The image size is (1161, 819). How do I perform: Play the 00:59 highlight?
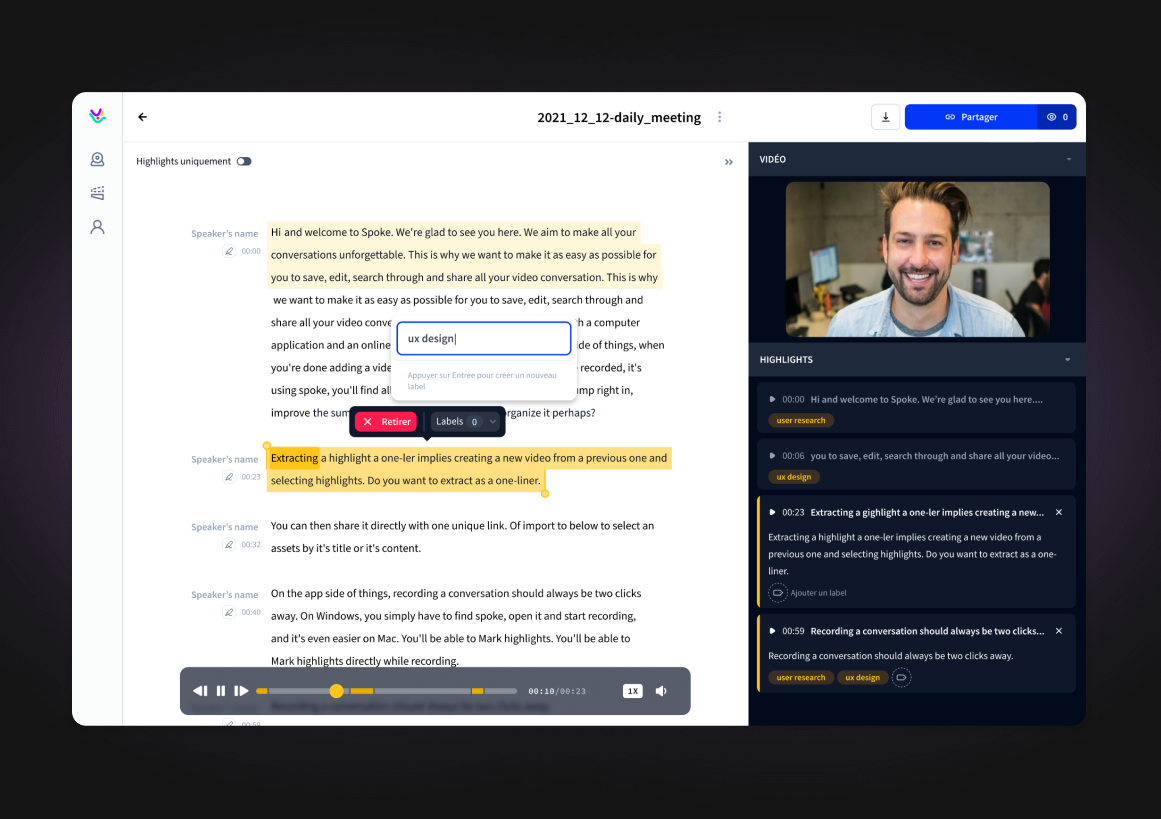(x=772, y=631)
